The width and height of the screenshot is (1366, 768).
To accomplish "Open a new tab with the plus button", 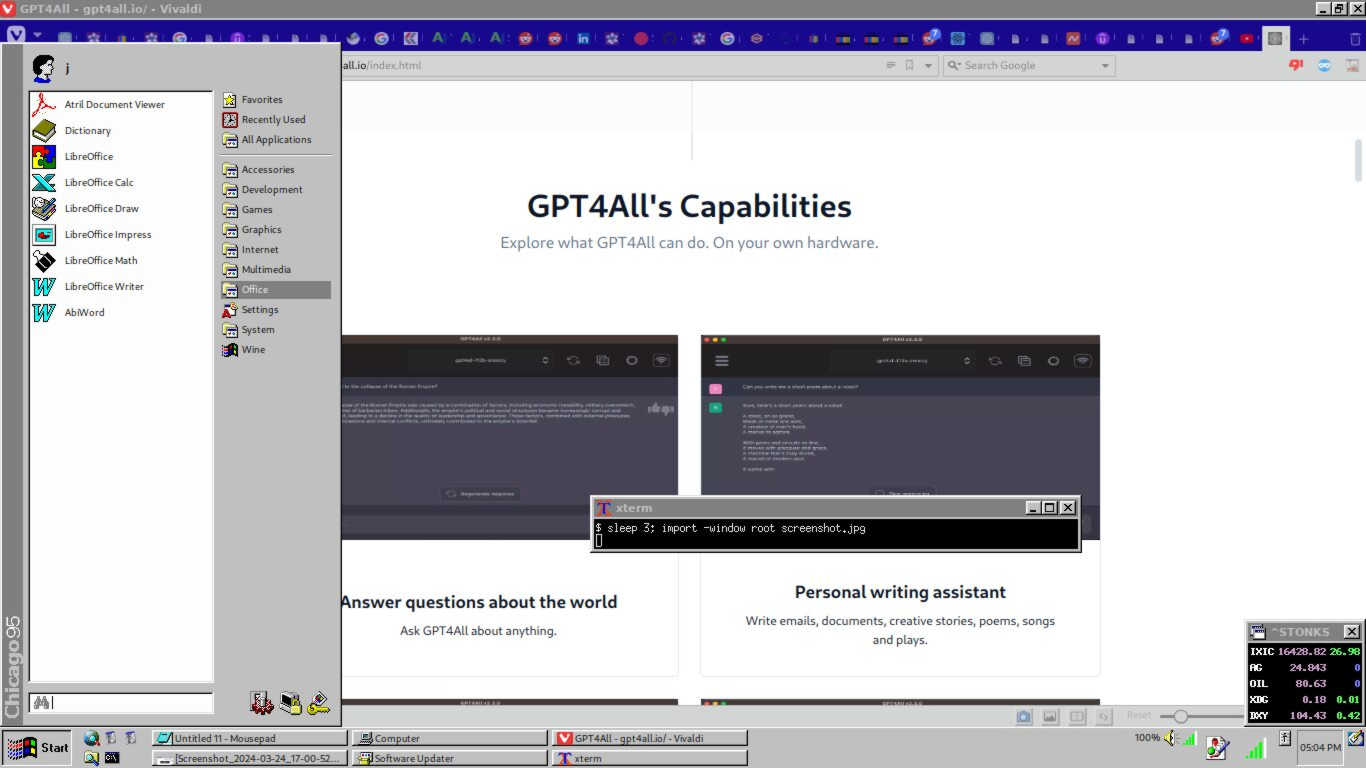I will (x=1303, y=39).
